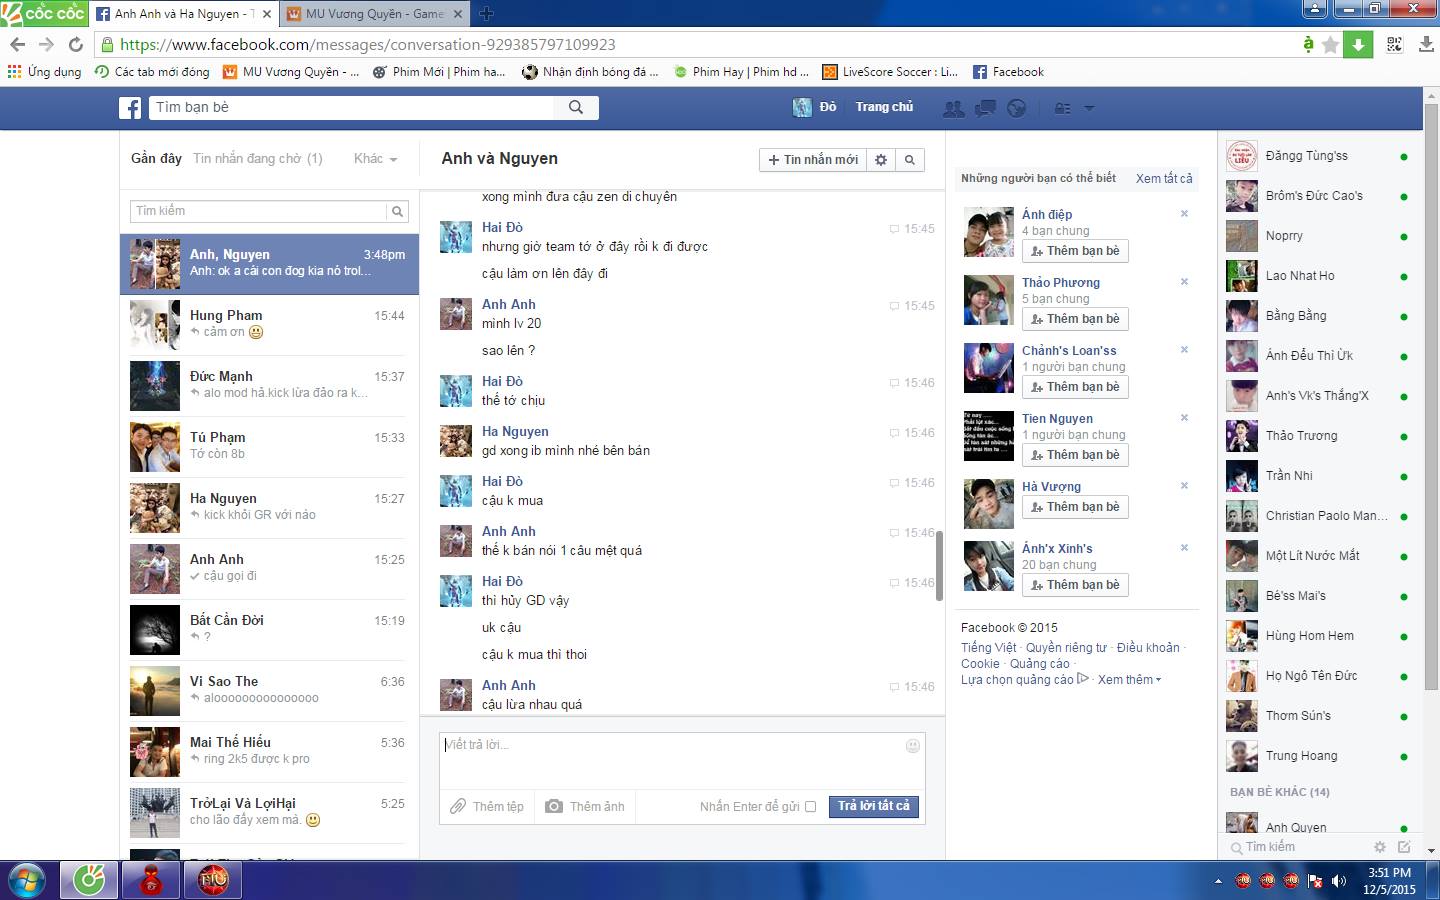The width and height of the screenshot is (1440, 900).
Task: Switch to the MU Vương Quyền browser tab
Action: point(374,14)
